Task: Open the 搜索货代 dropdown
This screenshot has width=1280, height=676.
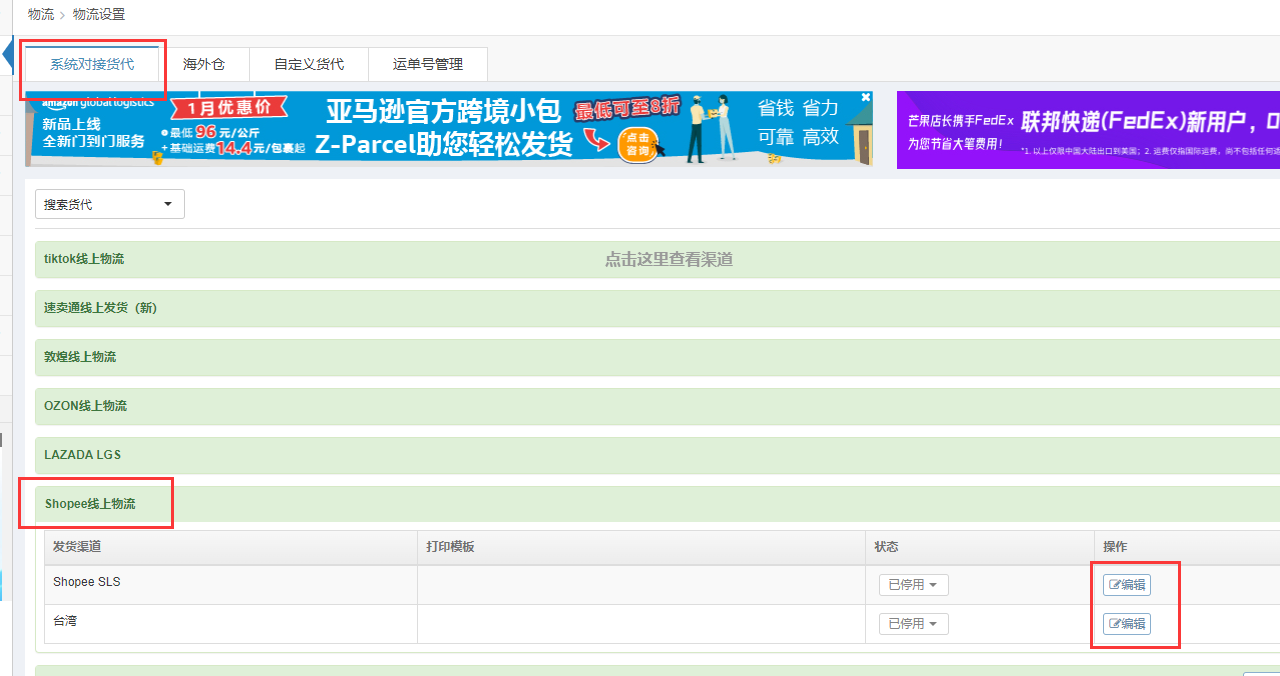Action: pyautogui.click(x=110, y=204)
